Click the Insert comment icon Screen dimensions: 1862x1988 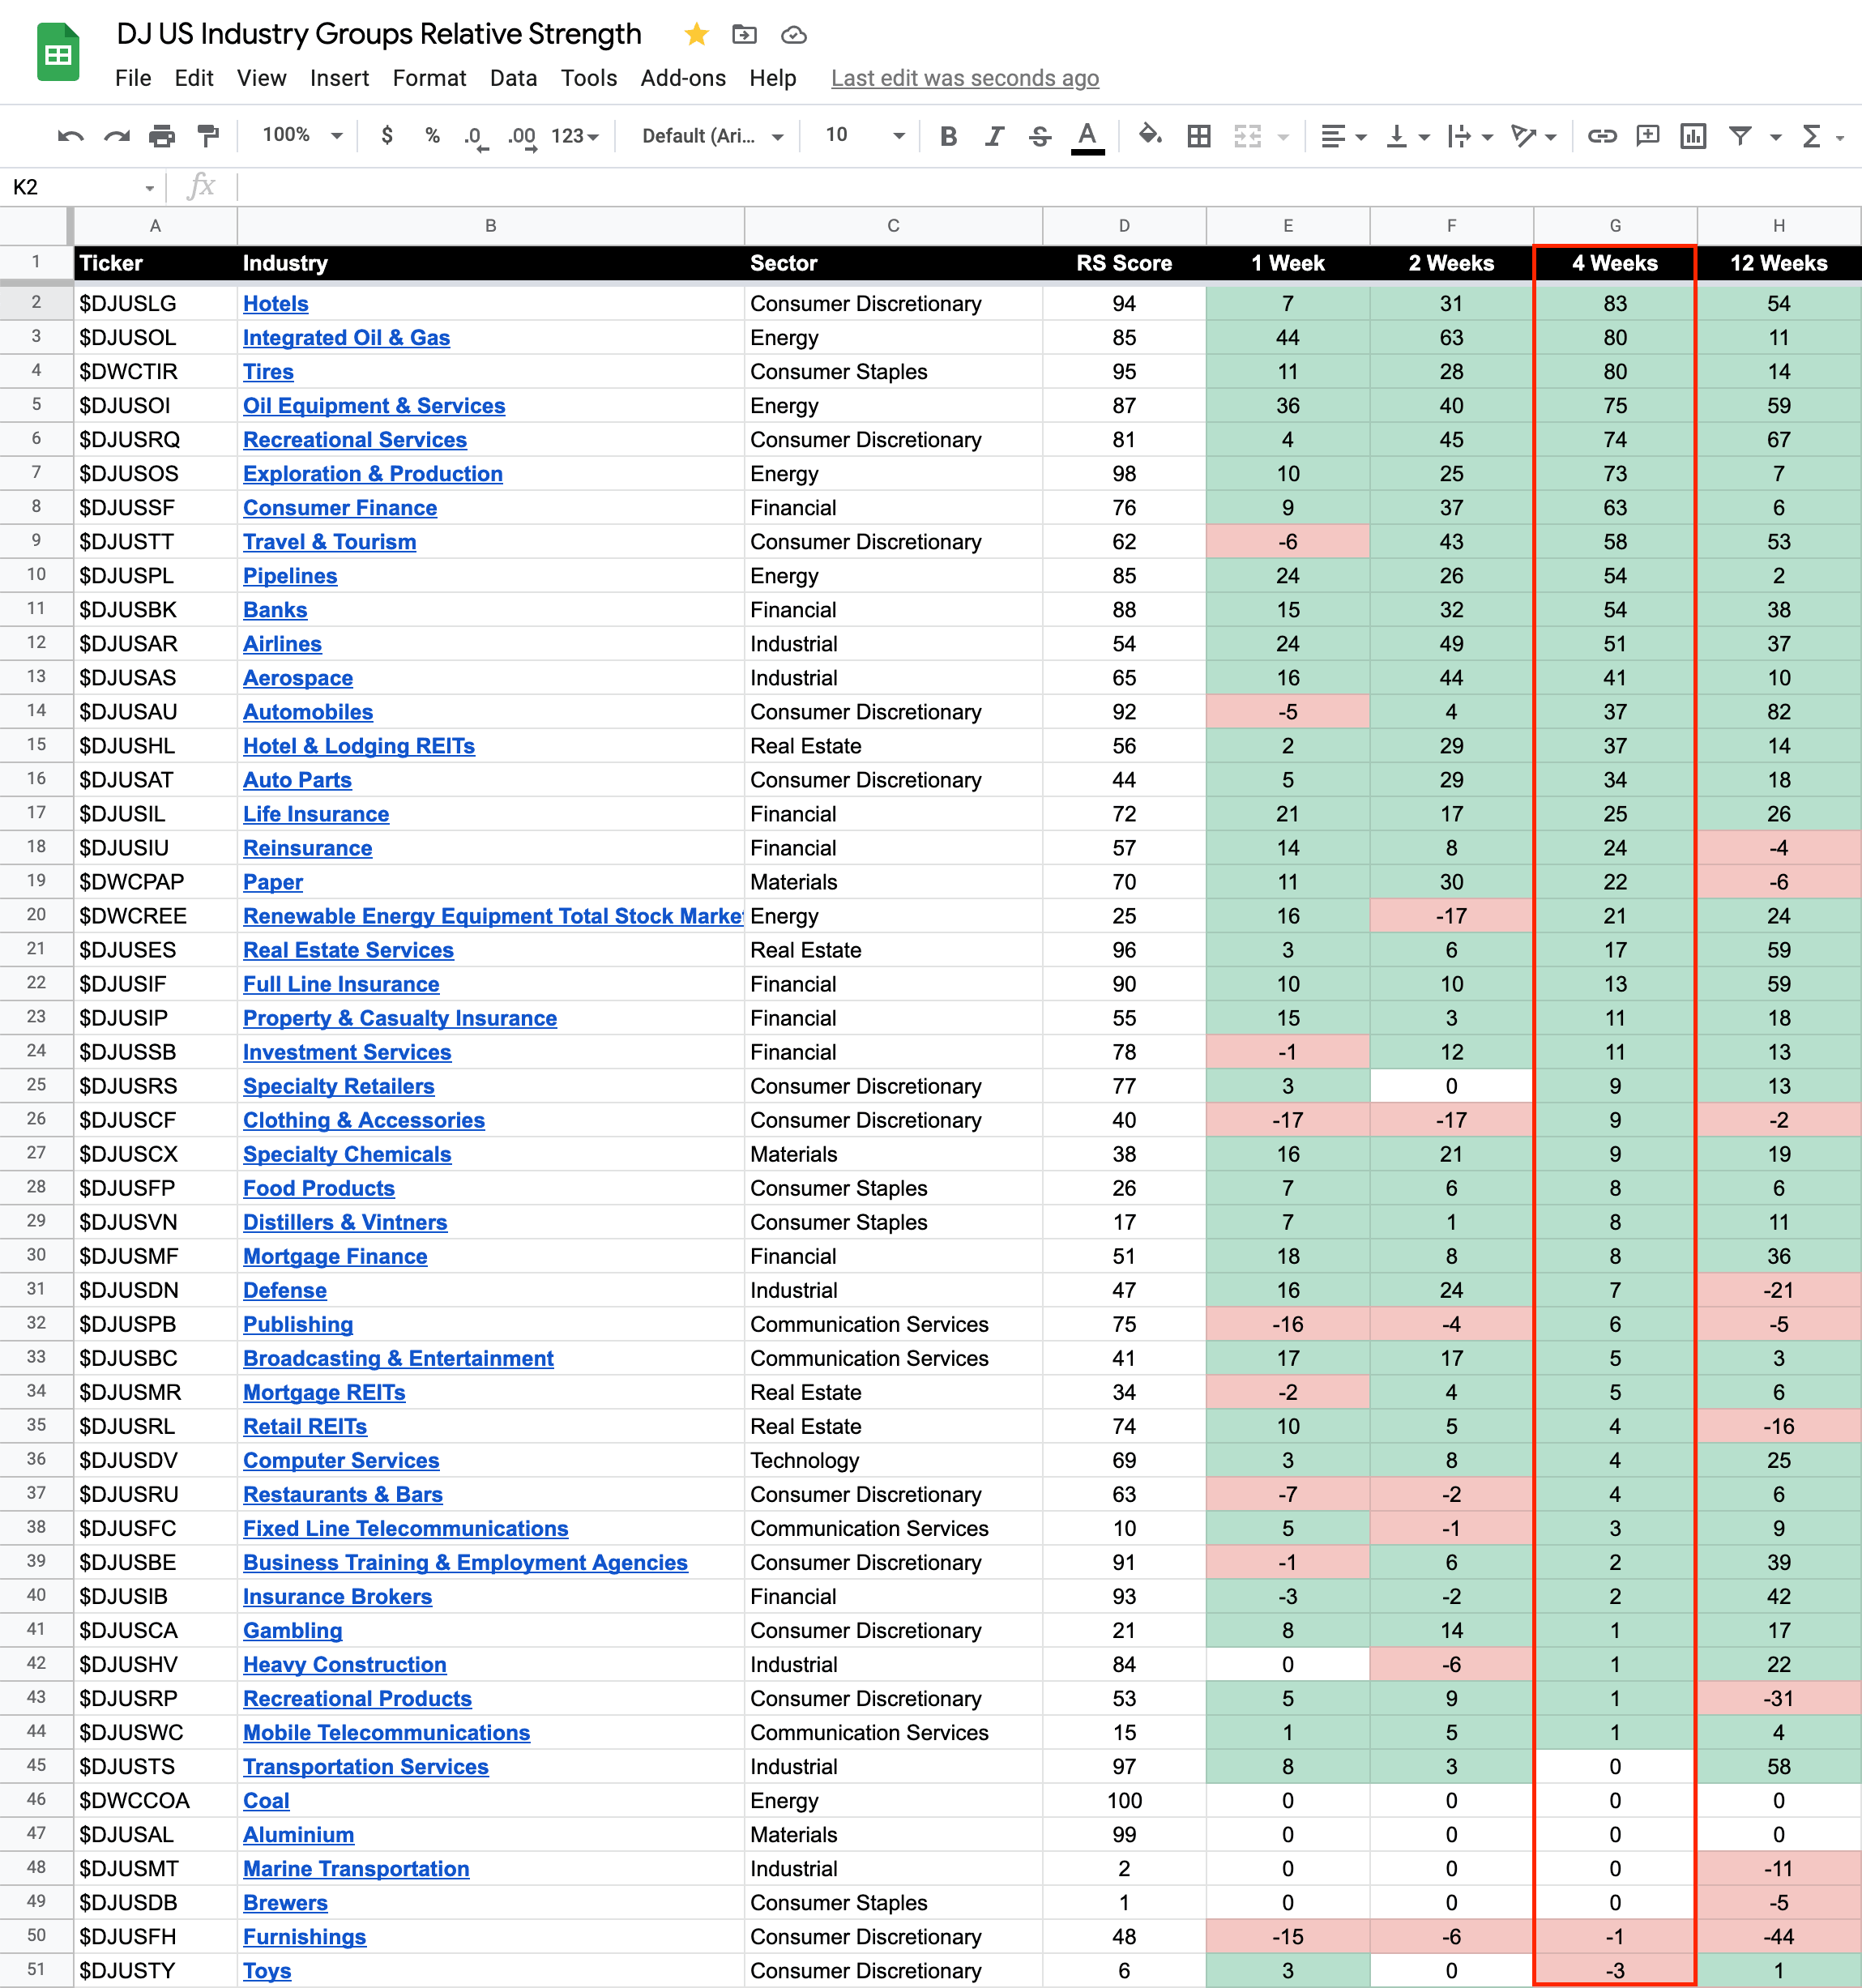(x=1647, y=136)
